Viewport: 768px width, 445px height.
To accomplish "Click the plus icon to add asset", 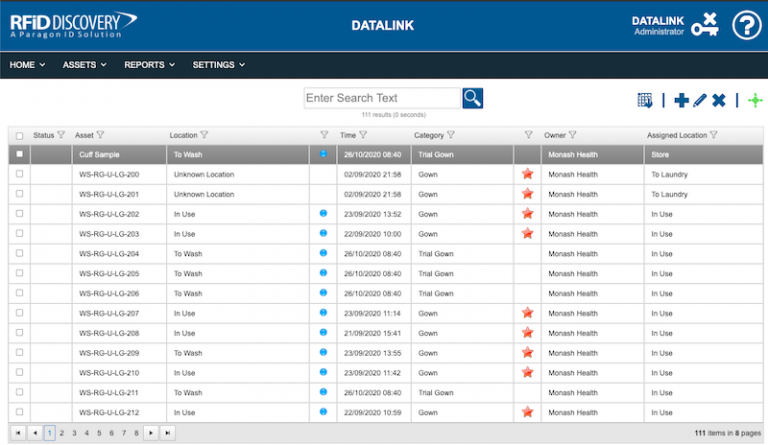I will pyautogui.click(x=681, y=100).
